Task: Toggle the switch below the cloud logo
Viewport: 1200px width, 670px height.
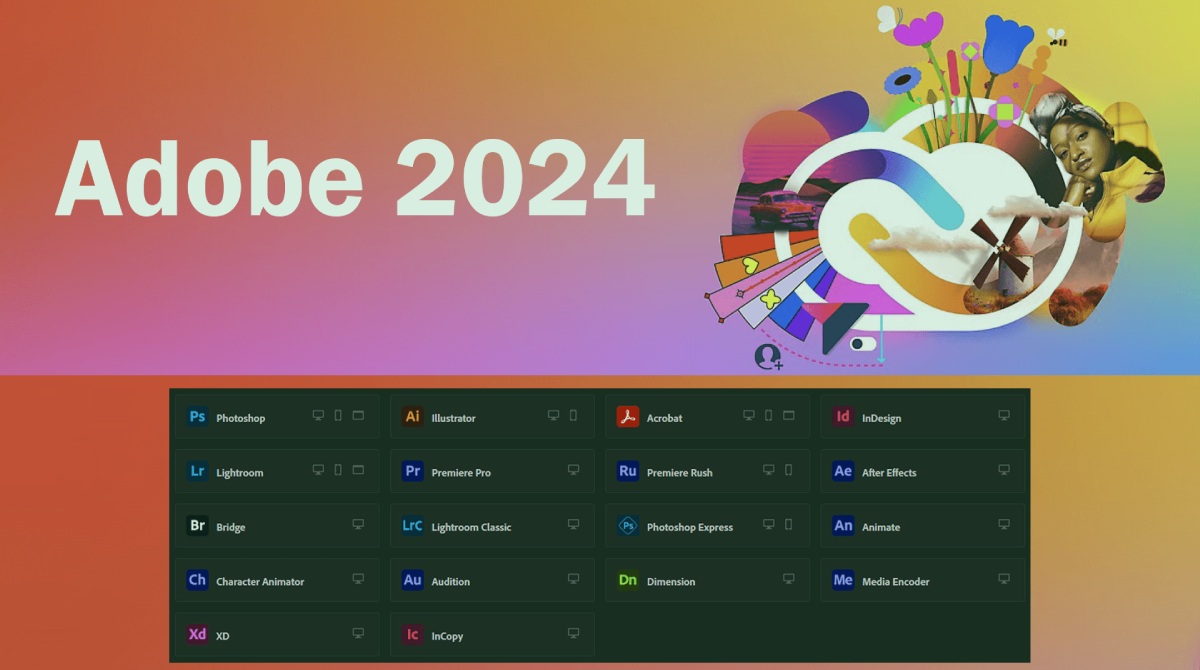Action: pyautogui.click(x=862, y=344)
